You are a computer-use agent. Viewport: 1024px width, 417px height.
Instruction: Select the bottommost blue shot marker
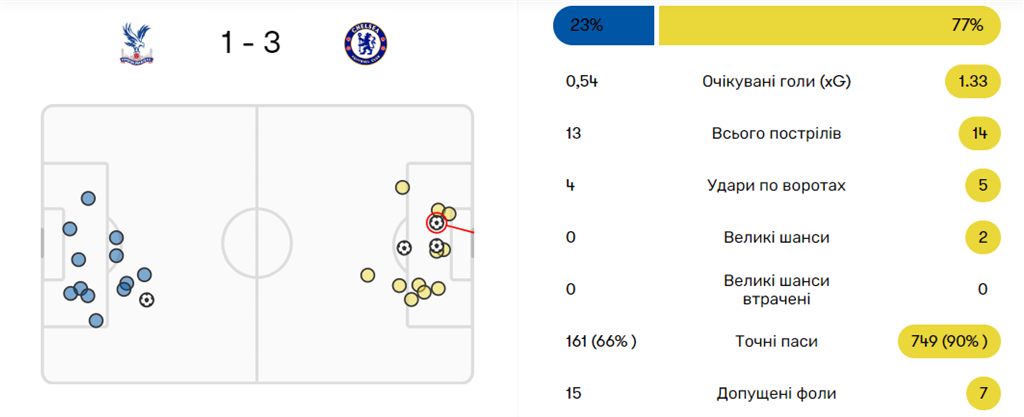(96, 320)
